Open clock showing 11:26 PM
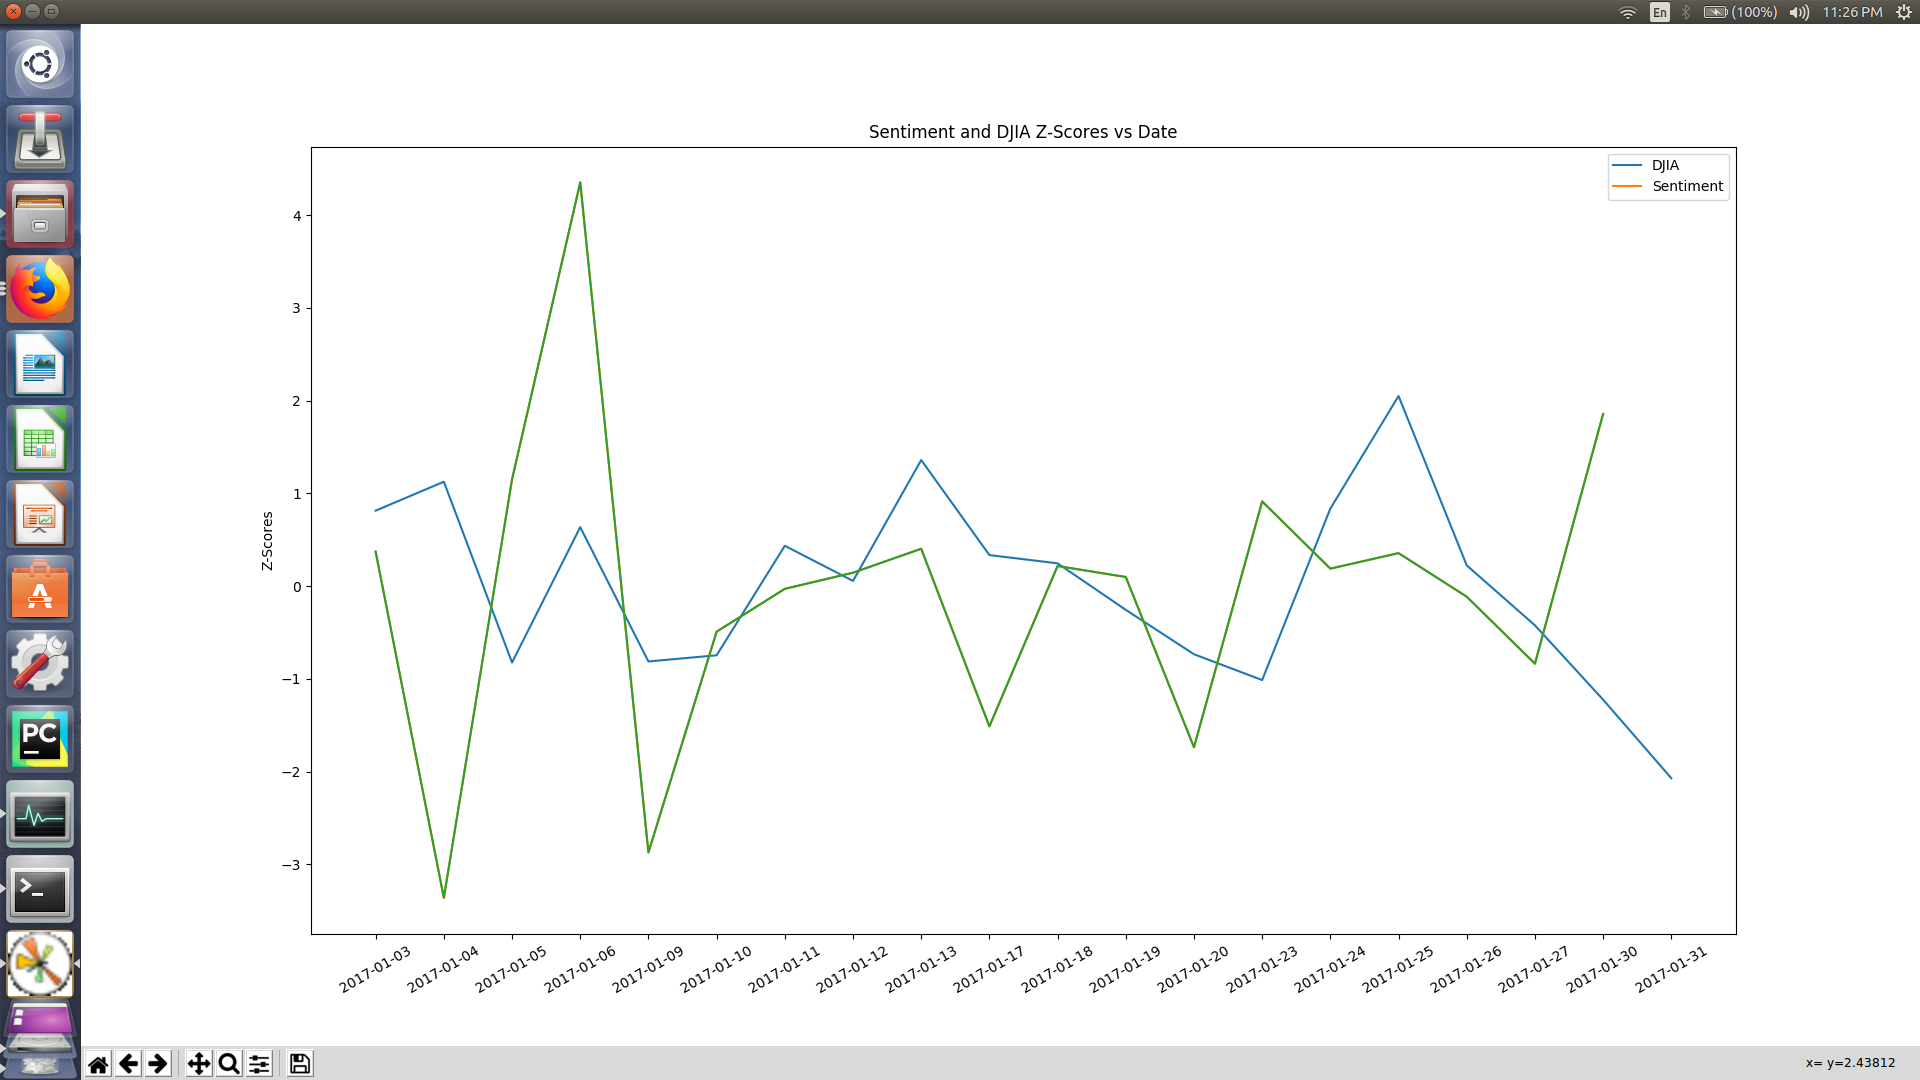The height and width of the screenshot is (1080, 1920). [x=1852, y=12]
